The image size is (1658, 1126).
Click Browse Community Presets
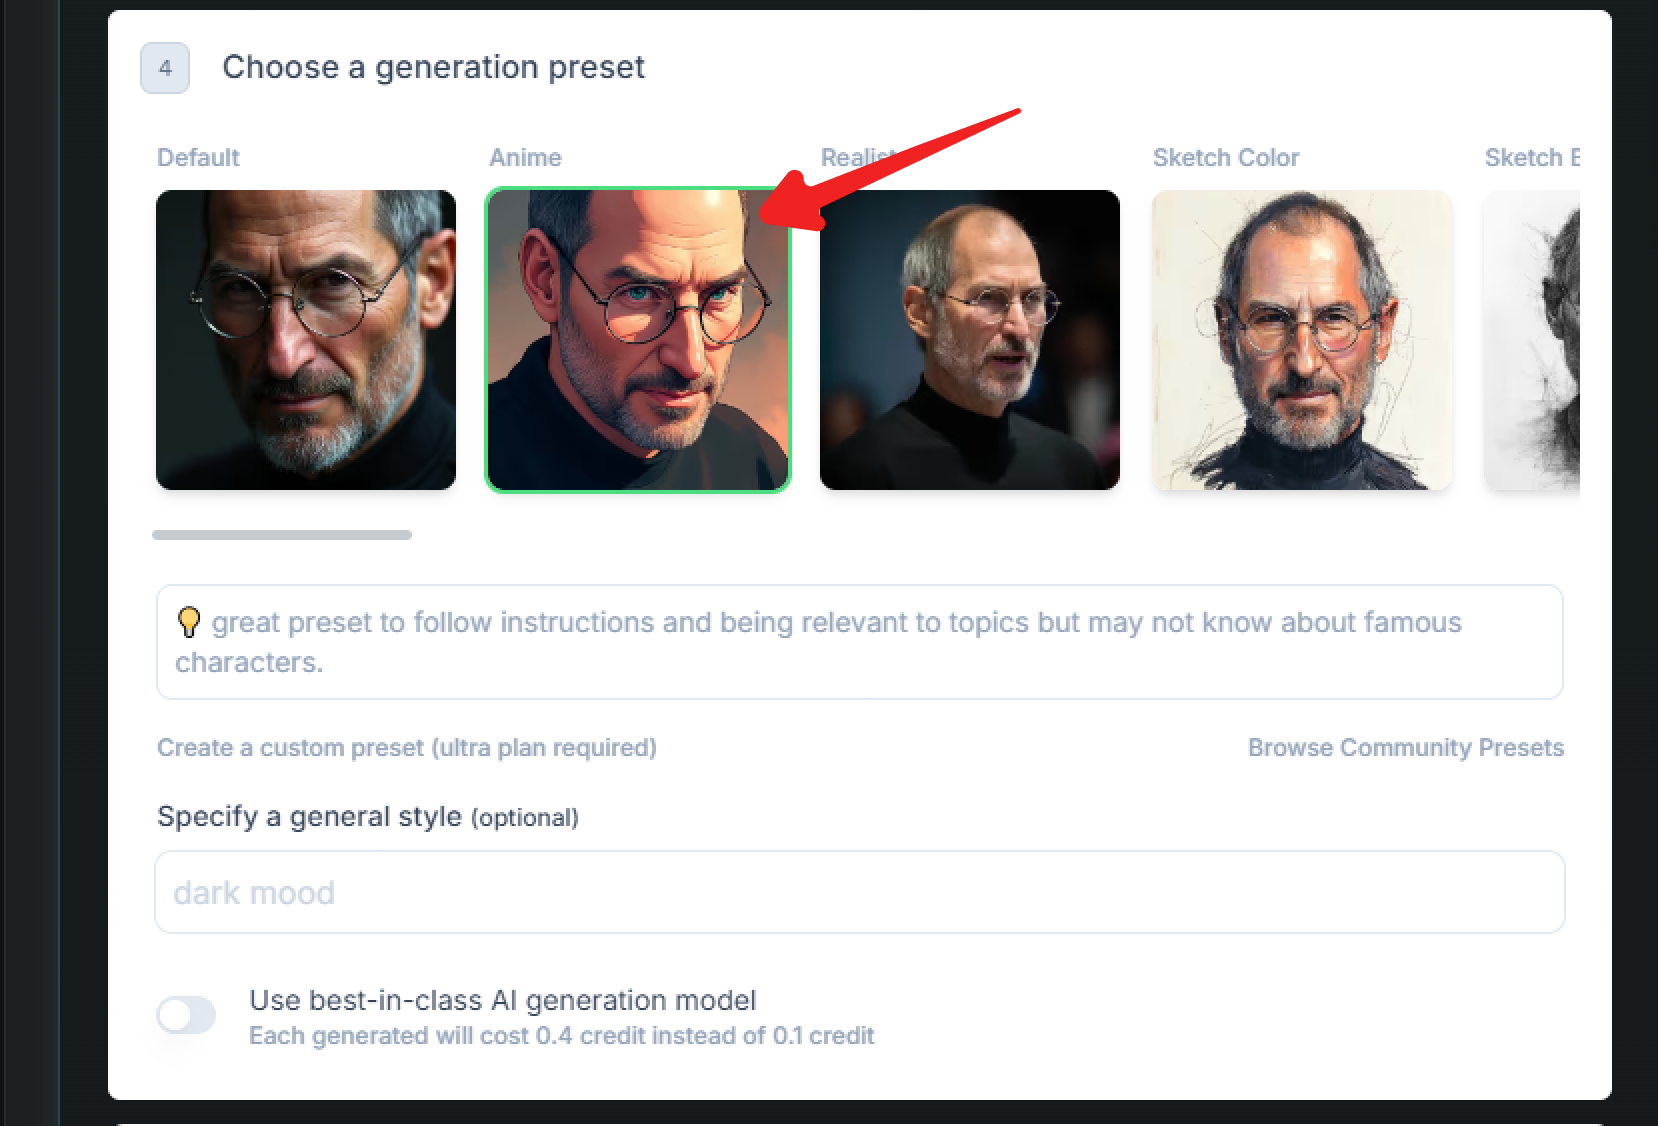tap(1406, 747)
